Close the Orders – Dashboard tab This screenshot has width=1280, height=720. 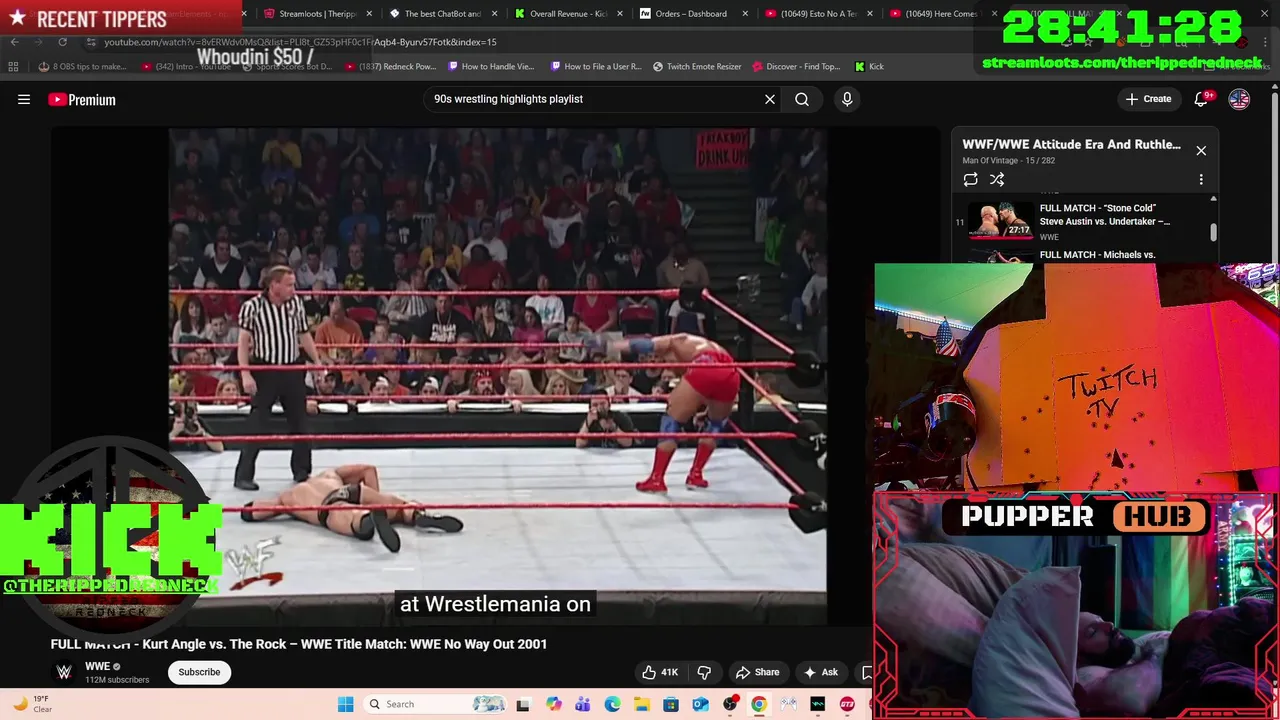click(744, 14)
